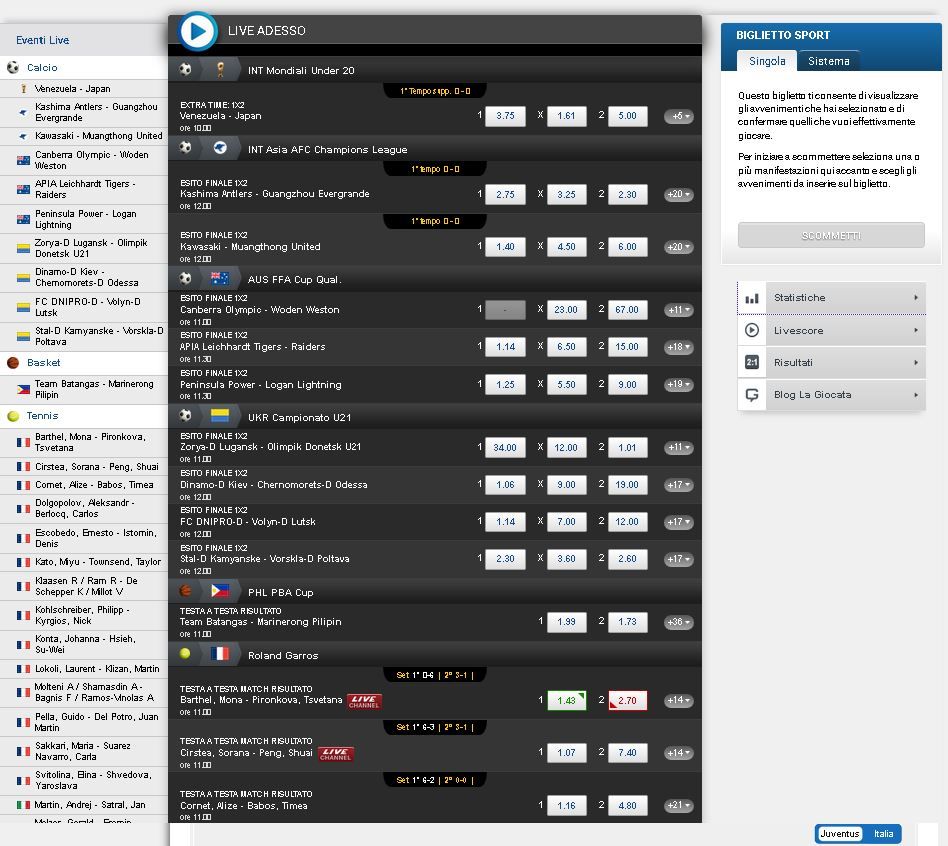This screenshot has width=948, height=846.
Task: Click the Basket basketball sidebar icon
Action: (x=13, y=363)
